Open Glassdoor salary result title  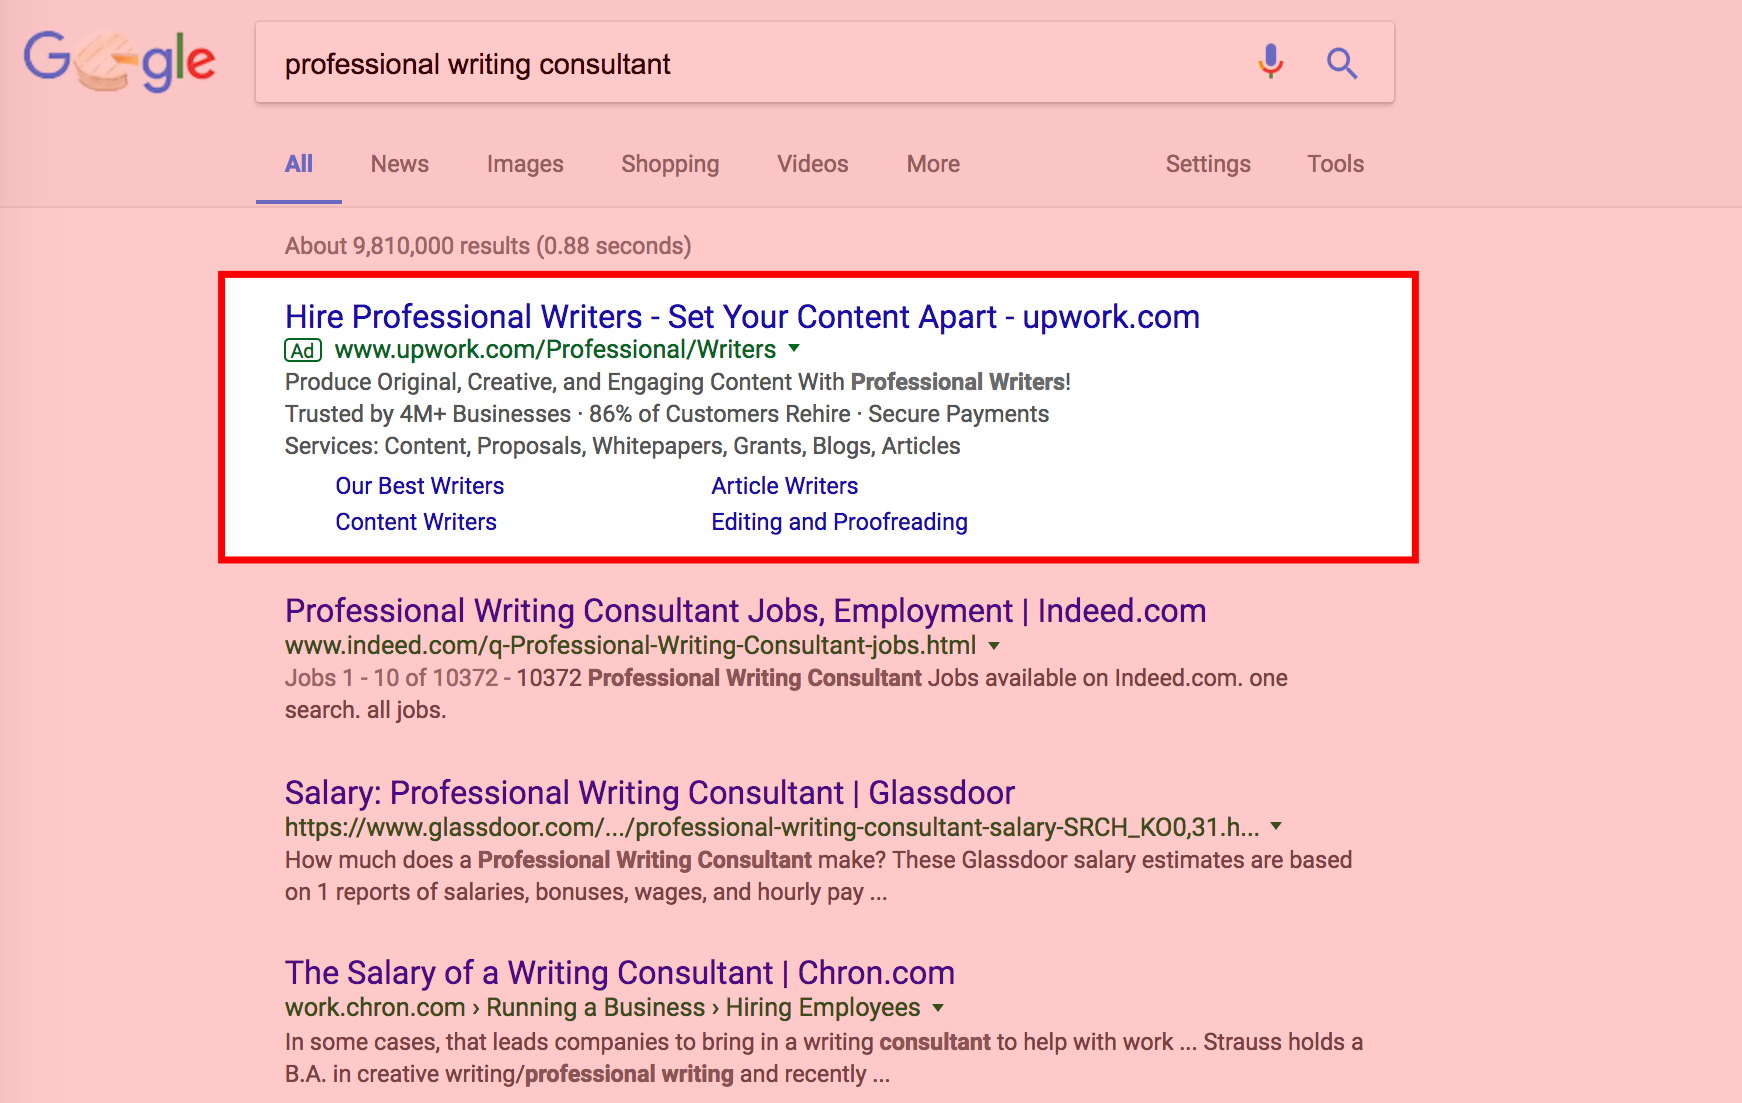click(649, 793)
